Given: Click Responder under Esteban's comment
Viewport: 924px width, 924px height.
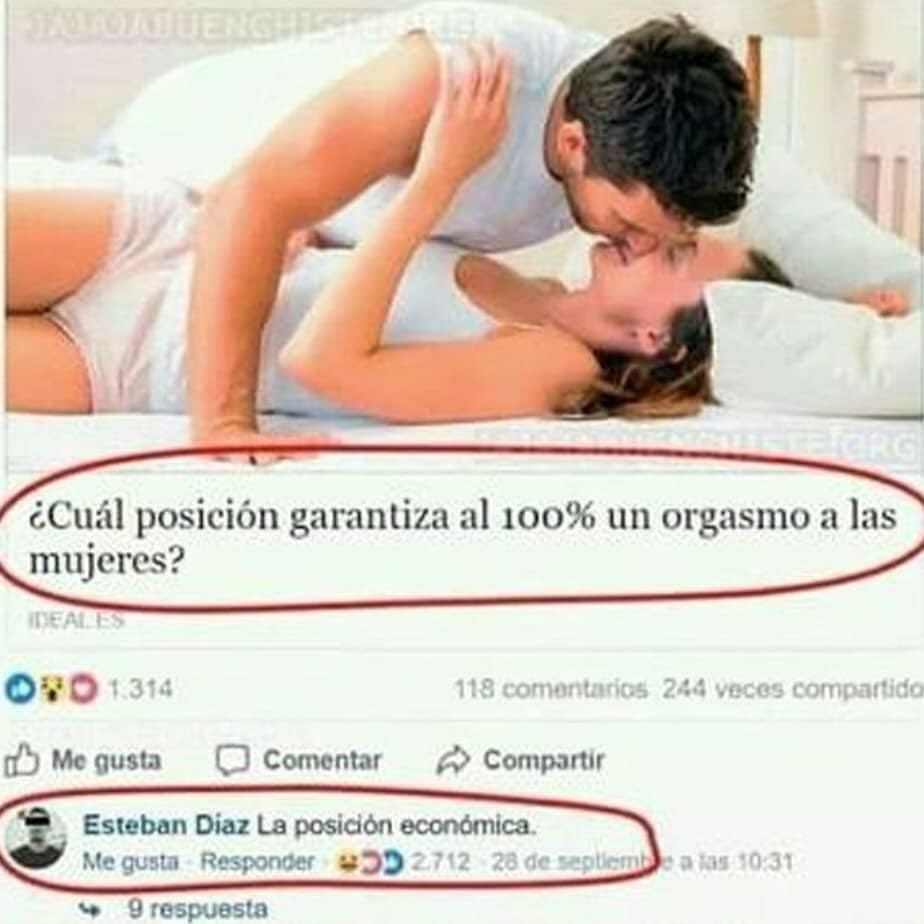Looking at the screenshot, I should [258, 862].
